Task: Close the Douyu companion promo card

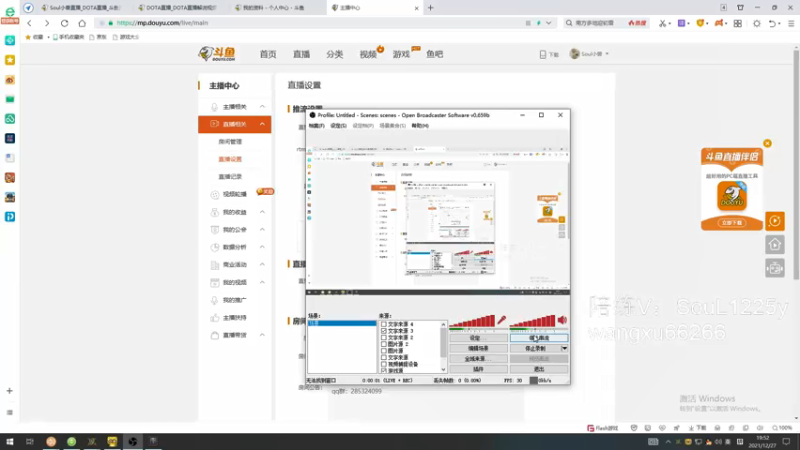Action: [x=767, y=143]
